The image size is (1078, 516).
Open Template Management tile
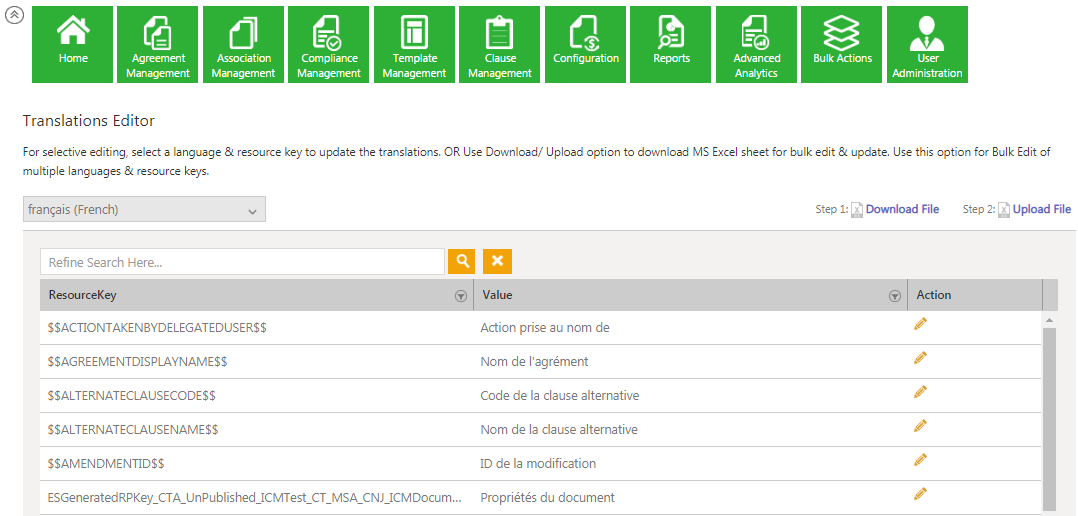pyautogui.click(x=415, y=44)
